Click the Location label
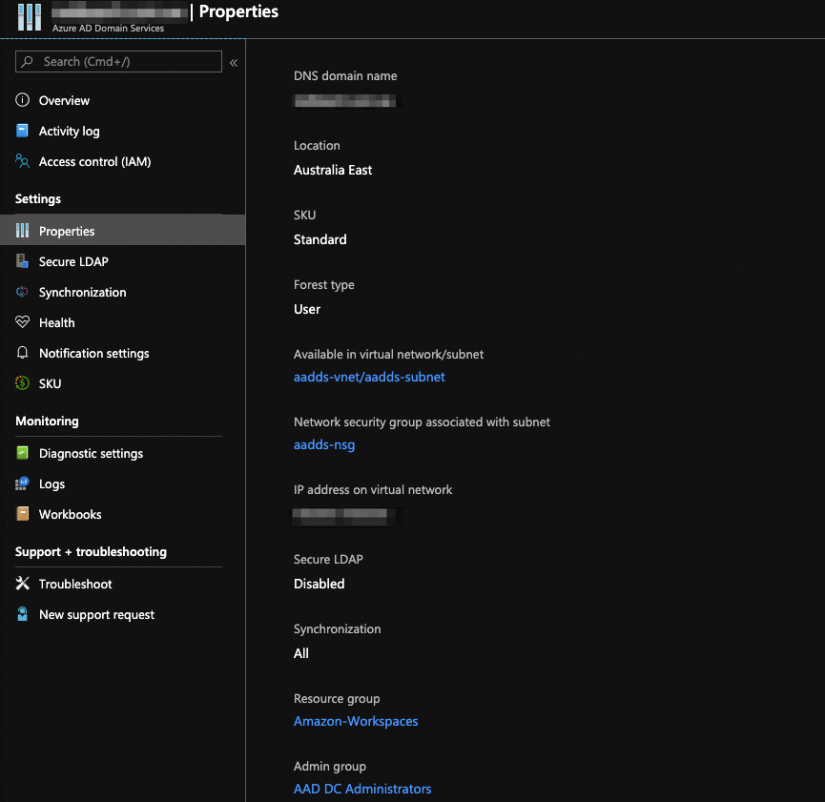This screenshot has width=825, height=802. tap(317, 145)
